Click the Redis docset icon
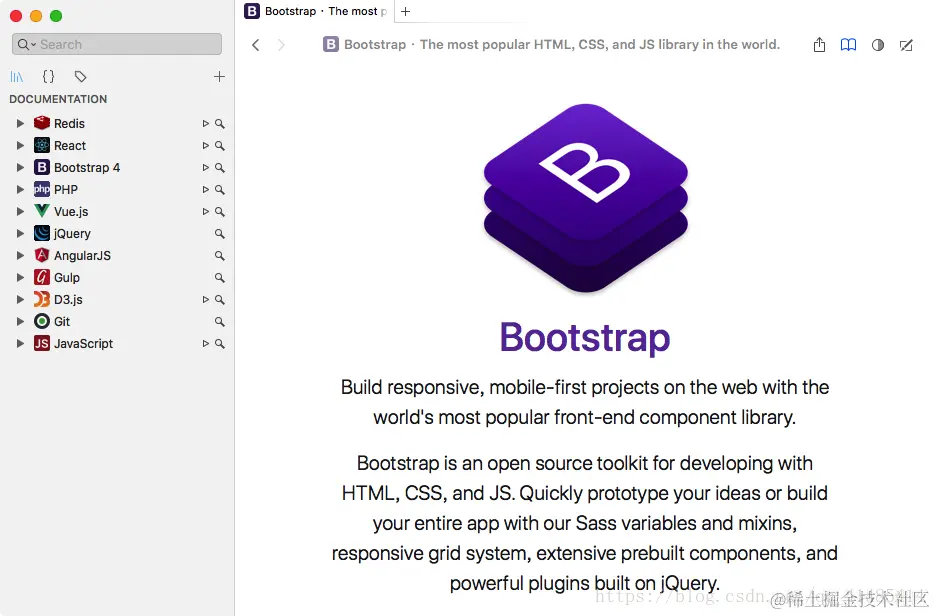This screenshot has height=616, width=936. click(42, 123)
